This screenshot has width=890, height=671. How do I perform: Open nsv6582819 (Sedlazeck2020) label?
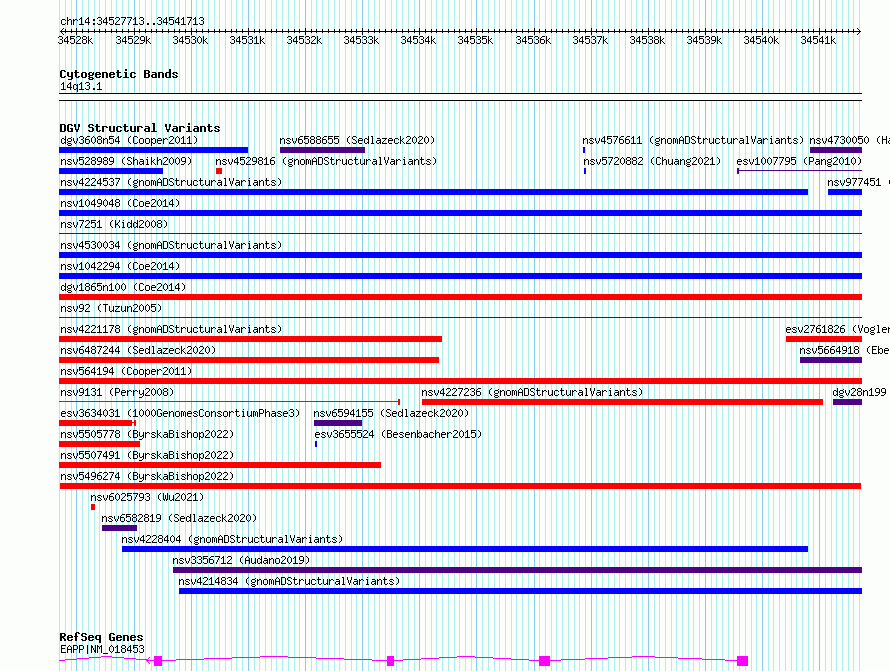pos(179,518)
